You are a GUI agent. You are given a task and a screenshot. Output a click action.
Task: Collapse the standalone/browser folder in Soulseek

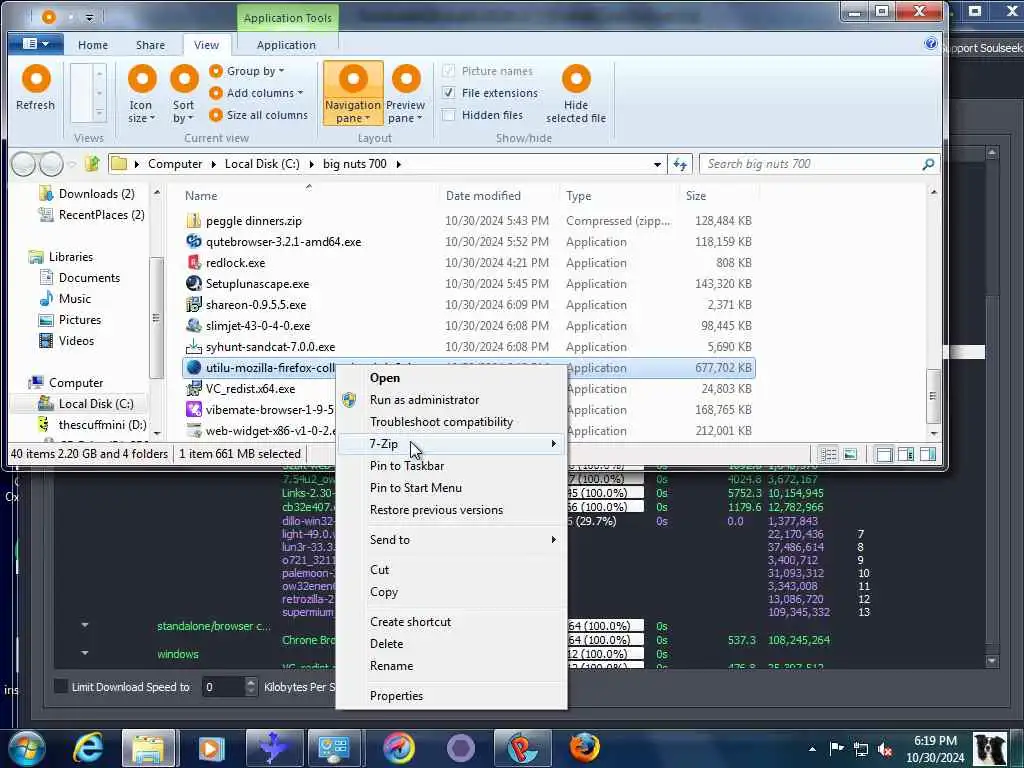pyautogui.click(x=85, y=626)
